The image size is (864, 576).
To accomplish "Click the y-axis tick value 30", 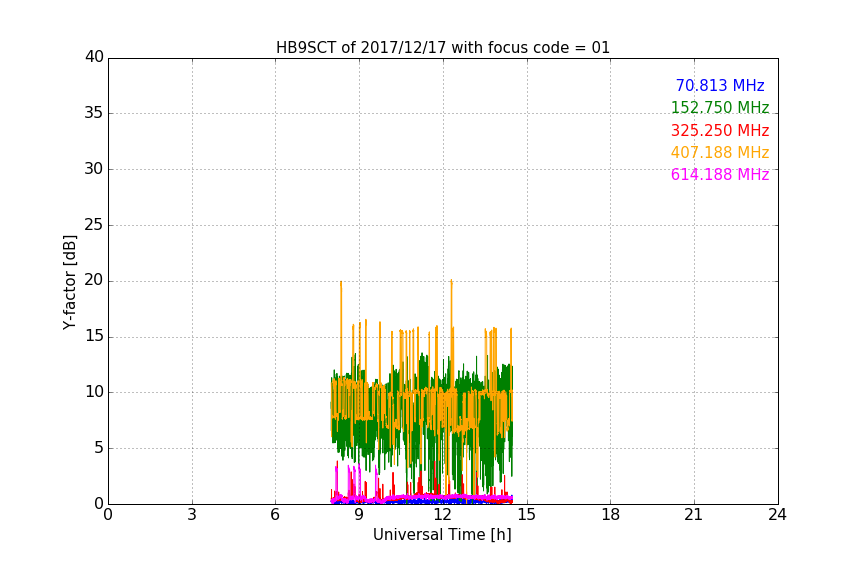I will click(x=94, y=169).
